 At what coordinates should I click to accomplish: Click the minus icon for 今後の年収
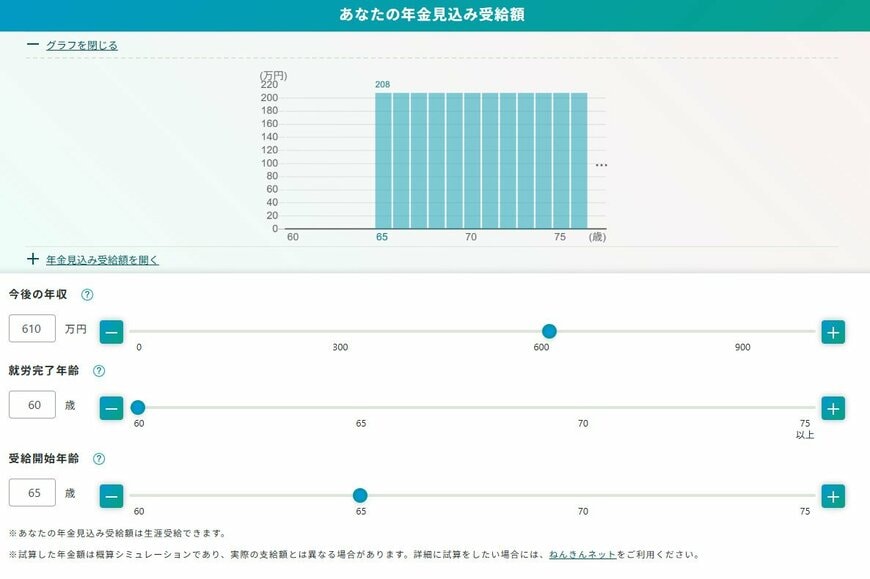click(x=111, y=331)
